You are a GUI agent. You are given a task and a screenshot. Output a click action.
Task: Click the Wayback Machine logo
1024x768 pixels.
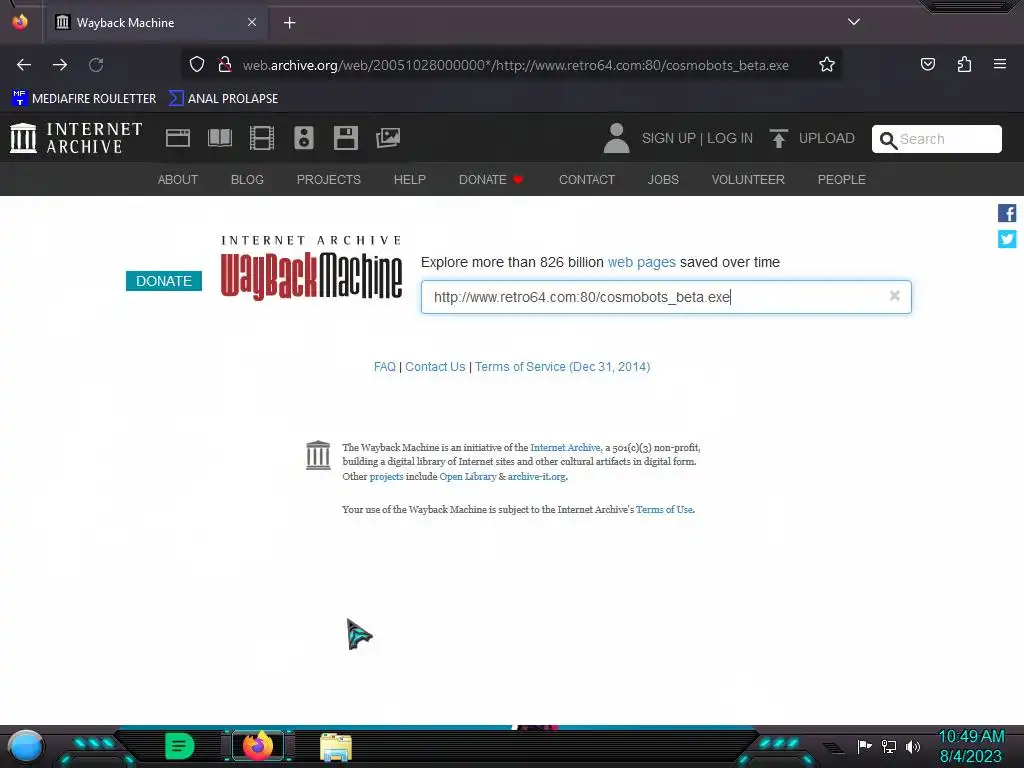tap(312, 268)
